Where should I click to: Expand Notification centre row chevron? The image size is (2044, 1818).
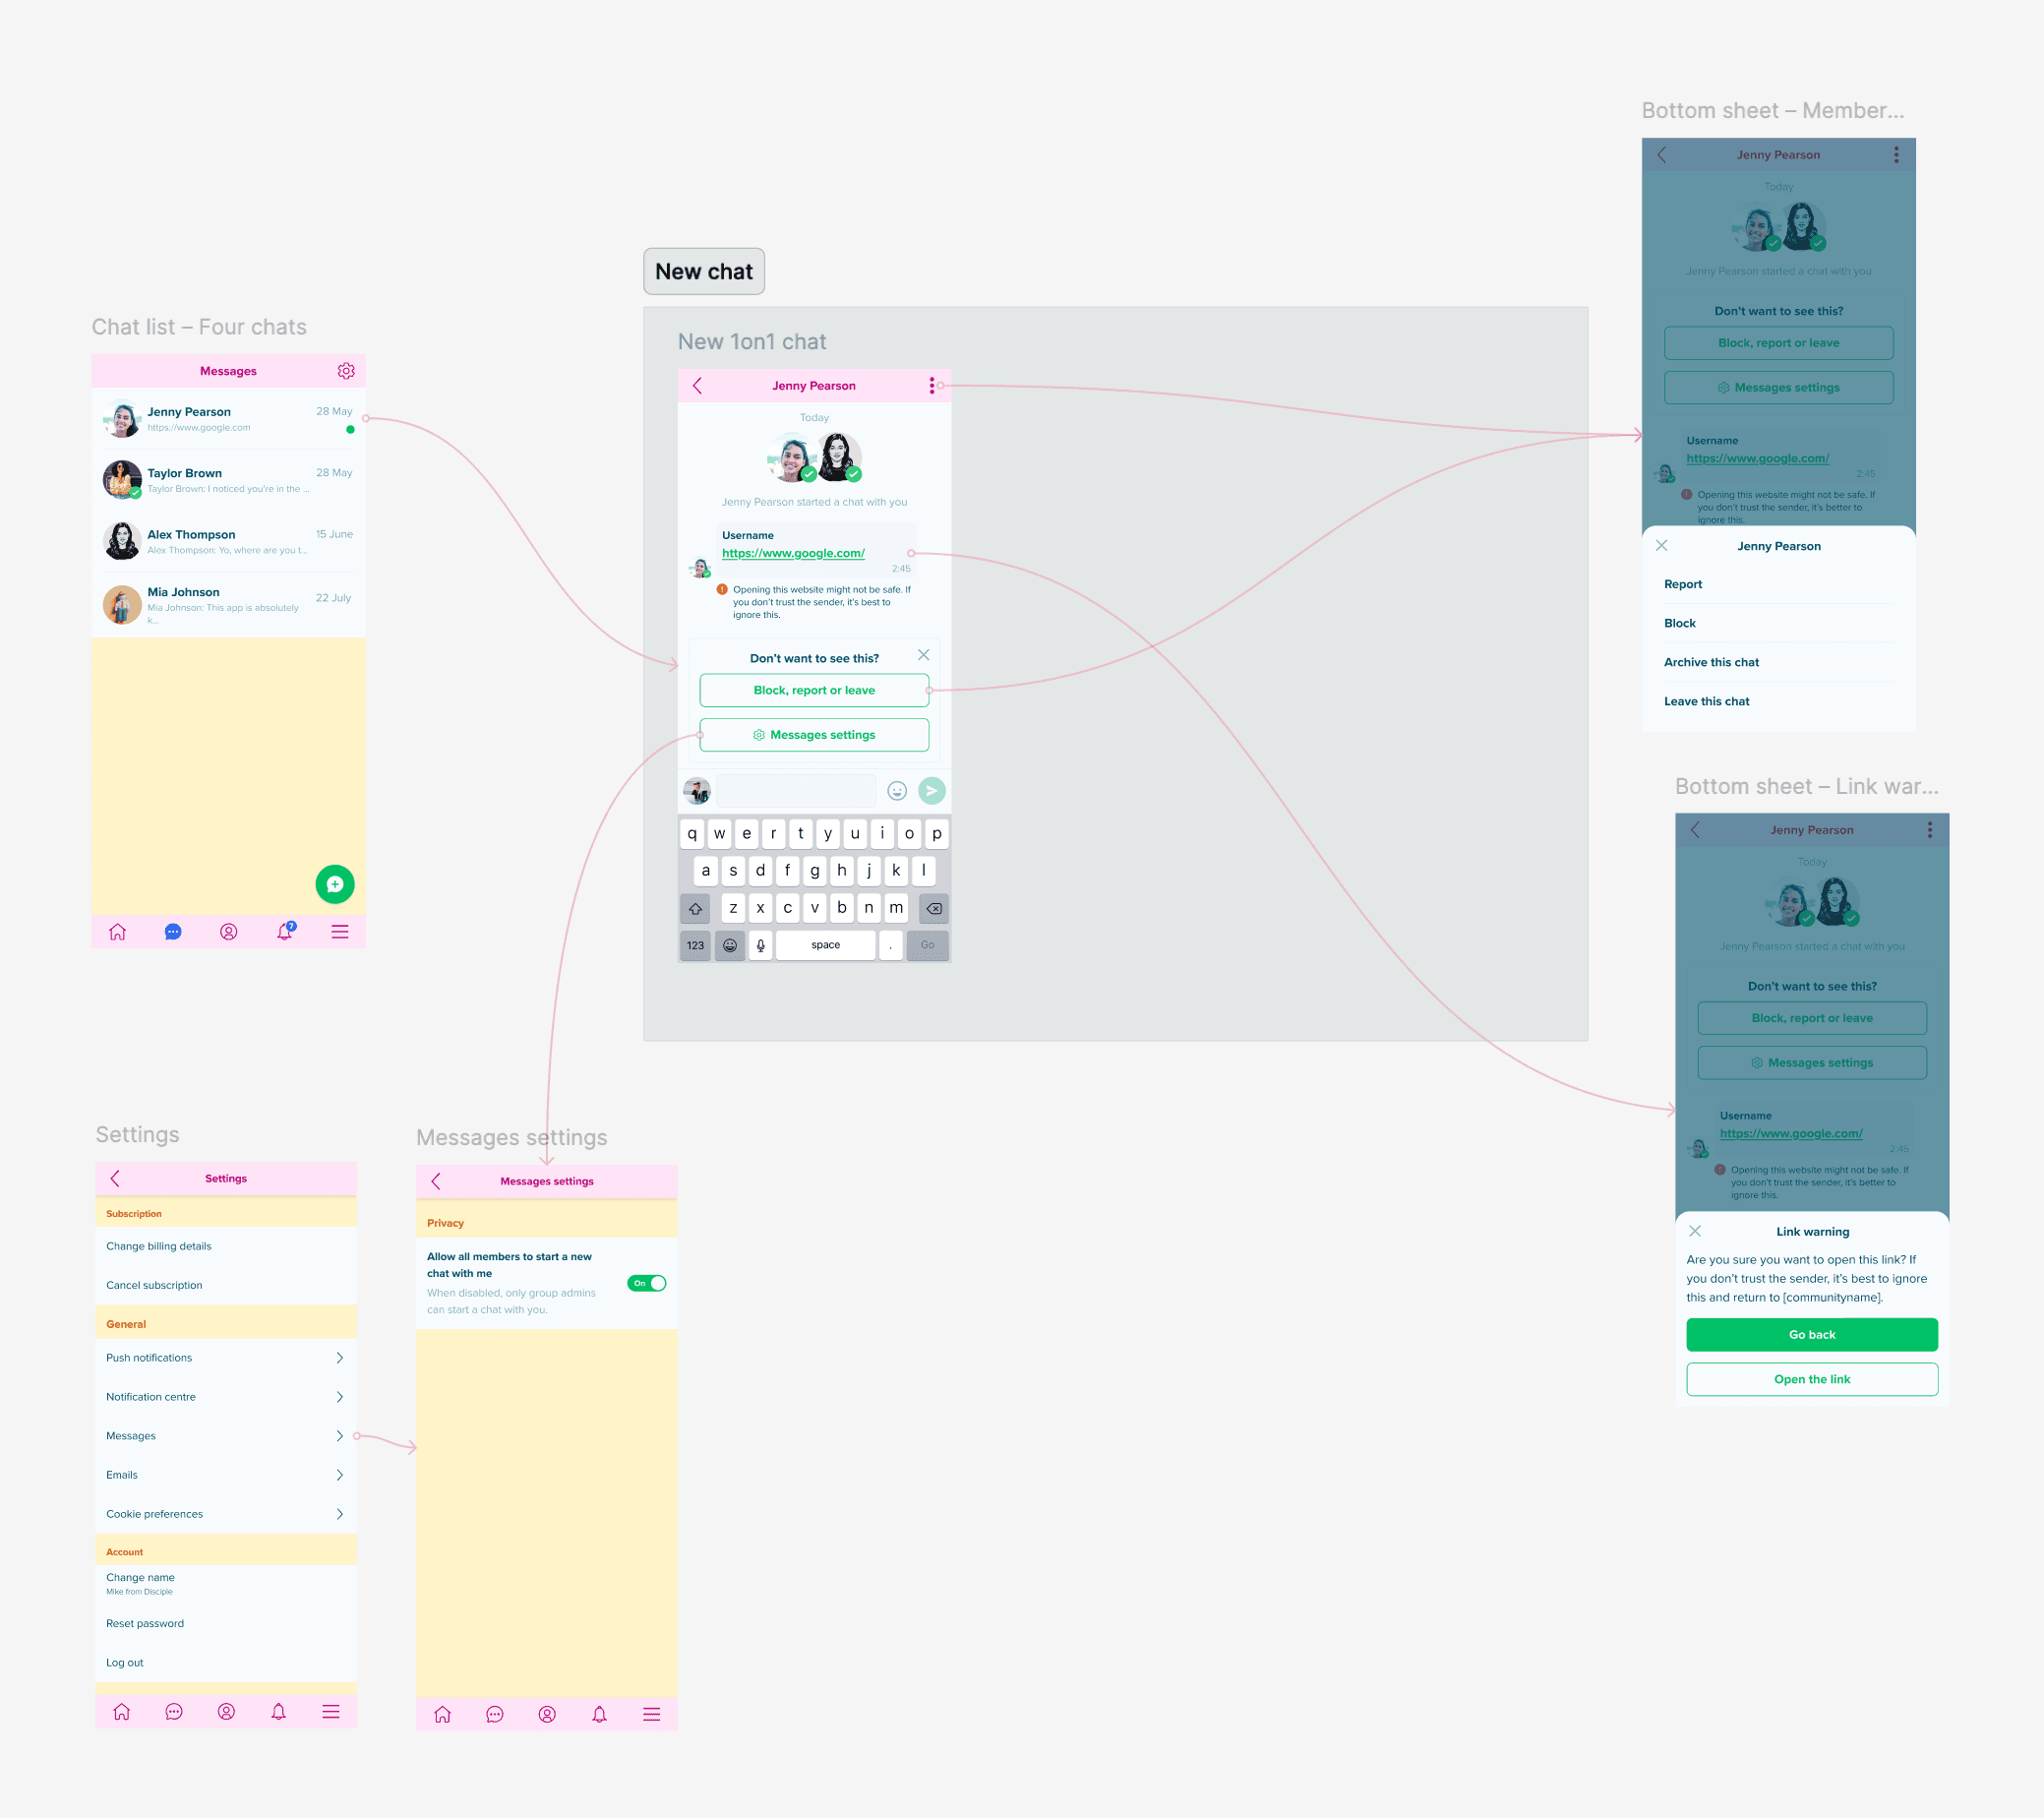(x=340, y=1397)
